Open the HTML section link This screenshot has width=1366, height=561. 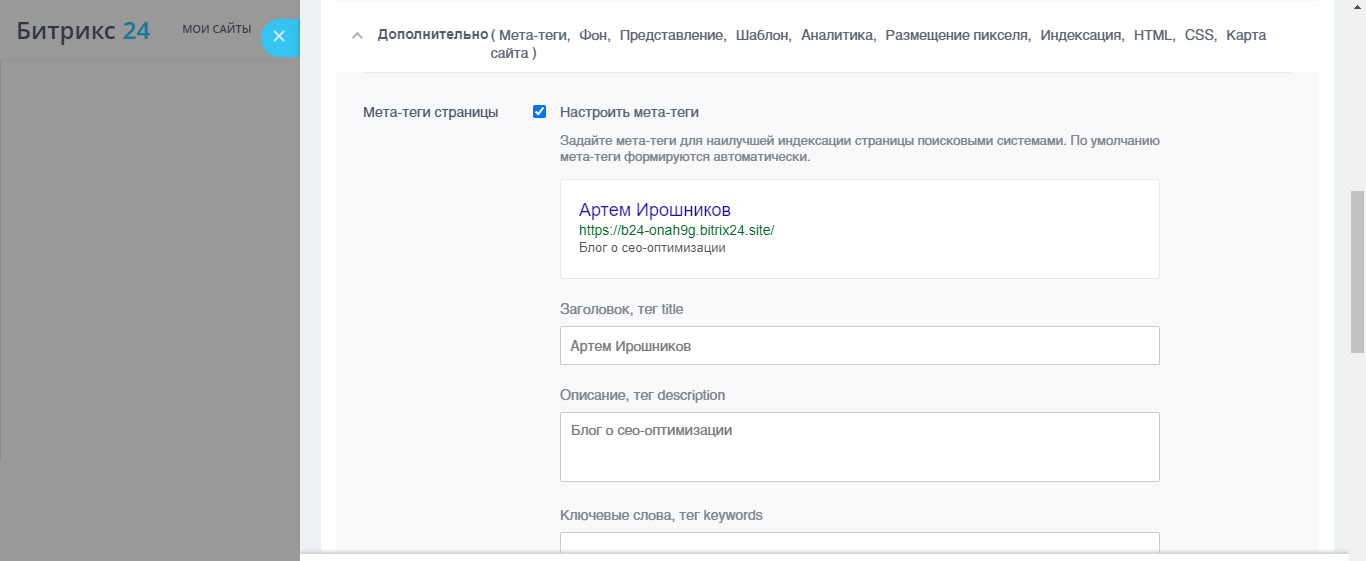coord(1153,35)
